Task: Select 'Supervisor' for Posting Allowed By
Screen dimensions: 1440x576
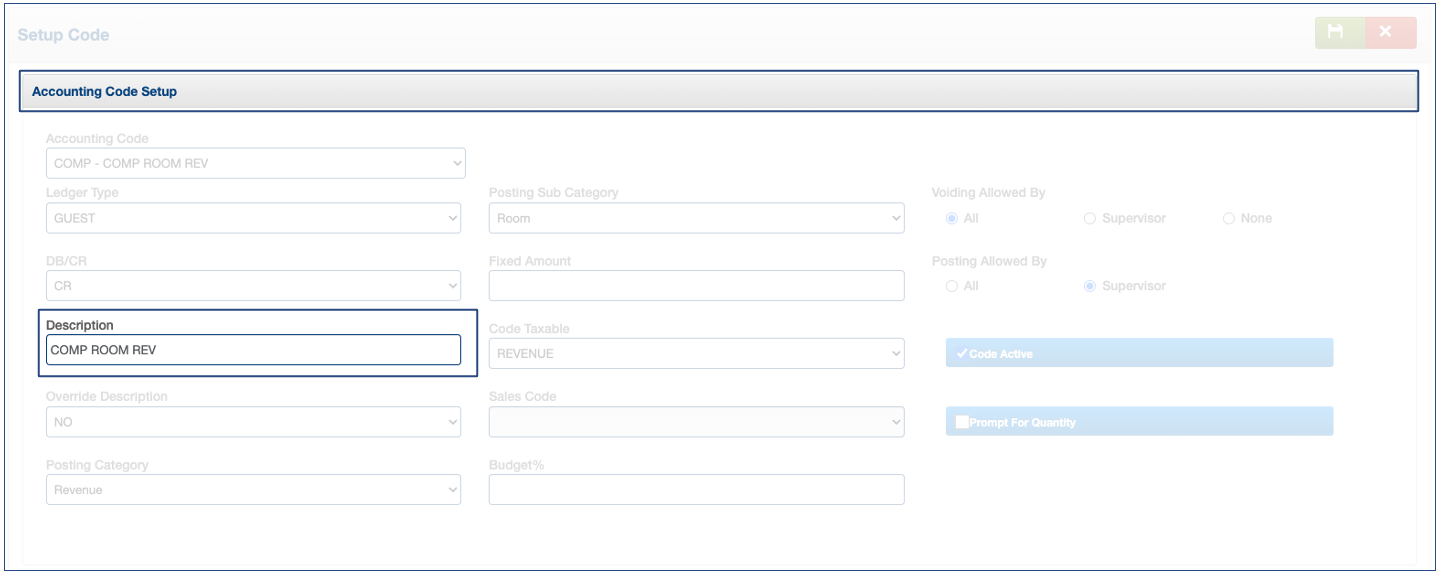Action: 1090,286
